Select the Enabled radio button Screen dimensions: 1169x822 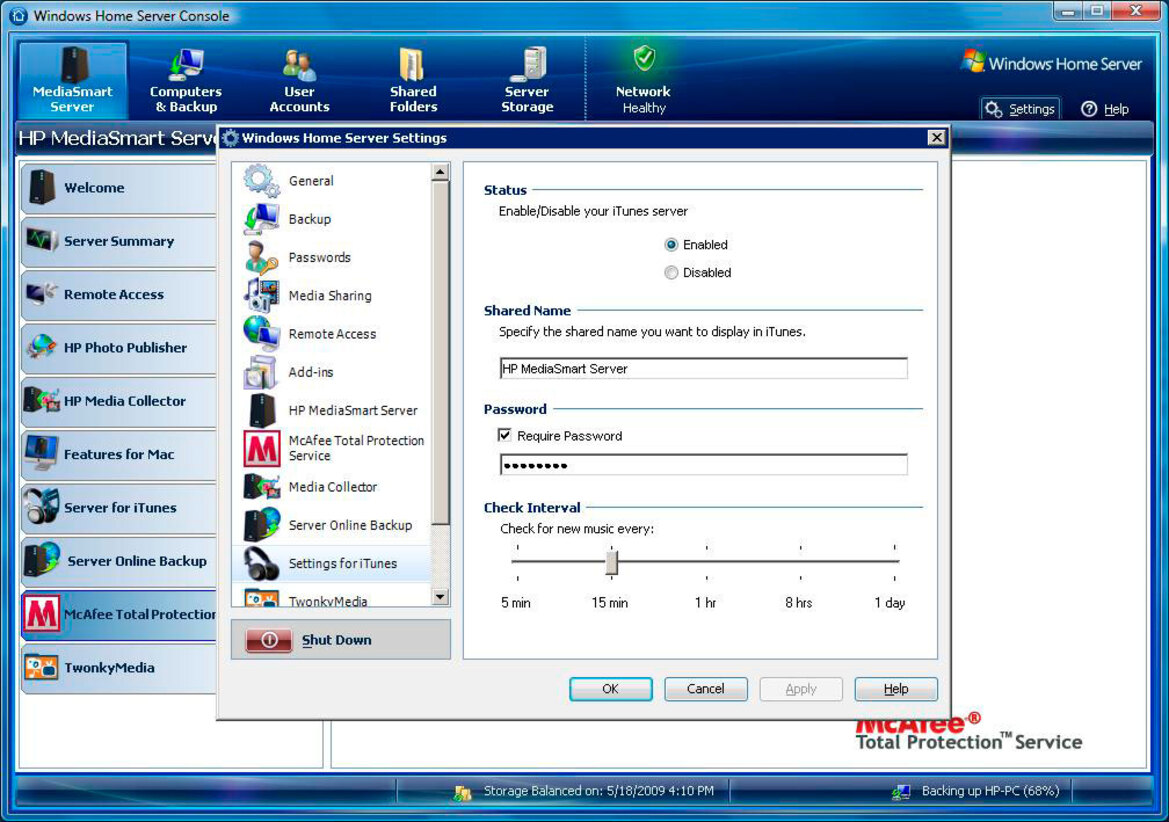click(x=671, y=244)
